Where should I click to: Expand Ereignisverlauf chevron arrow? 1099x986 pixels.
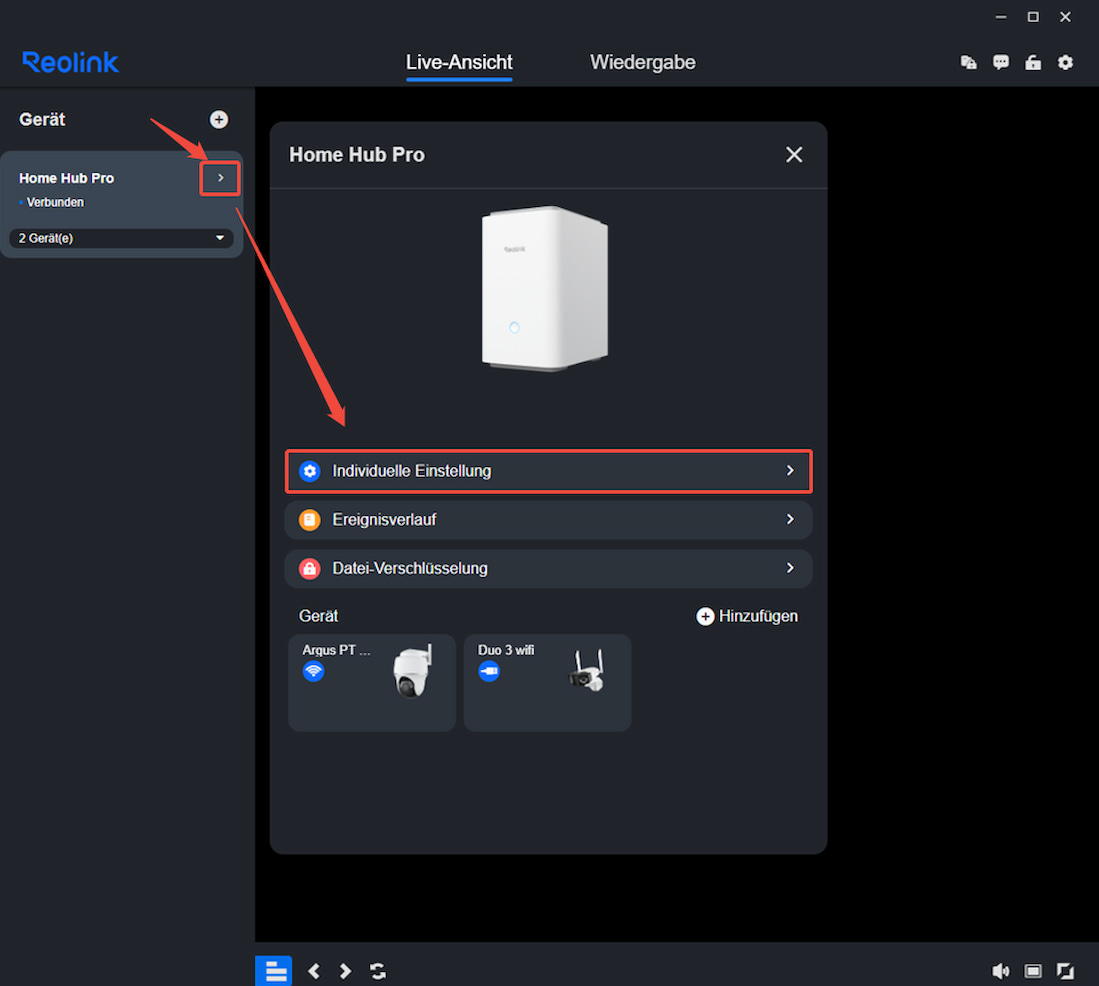790,519
